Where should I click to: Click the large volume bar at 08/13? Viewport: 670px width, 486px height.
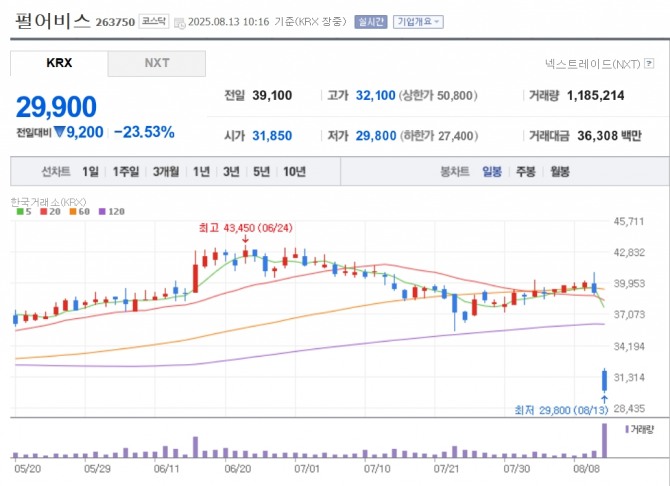click(604, 439)
